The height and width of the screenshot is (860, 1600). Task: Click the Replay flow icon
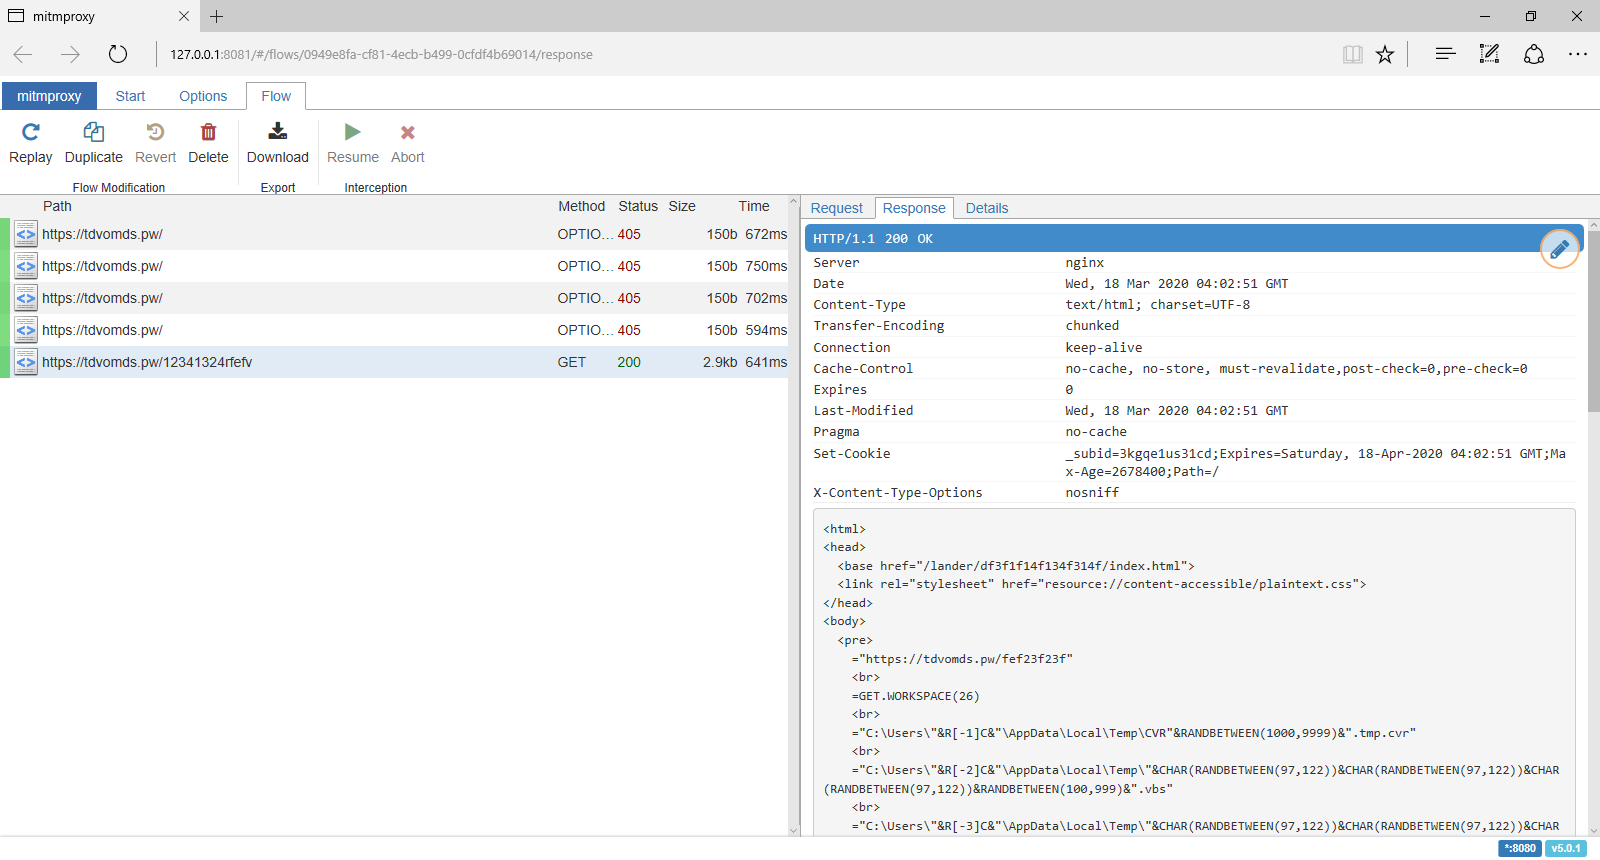point(31,132)
